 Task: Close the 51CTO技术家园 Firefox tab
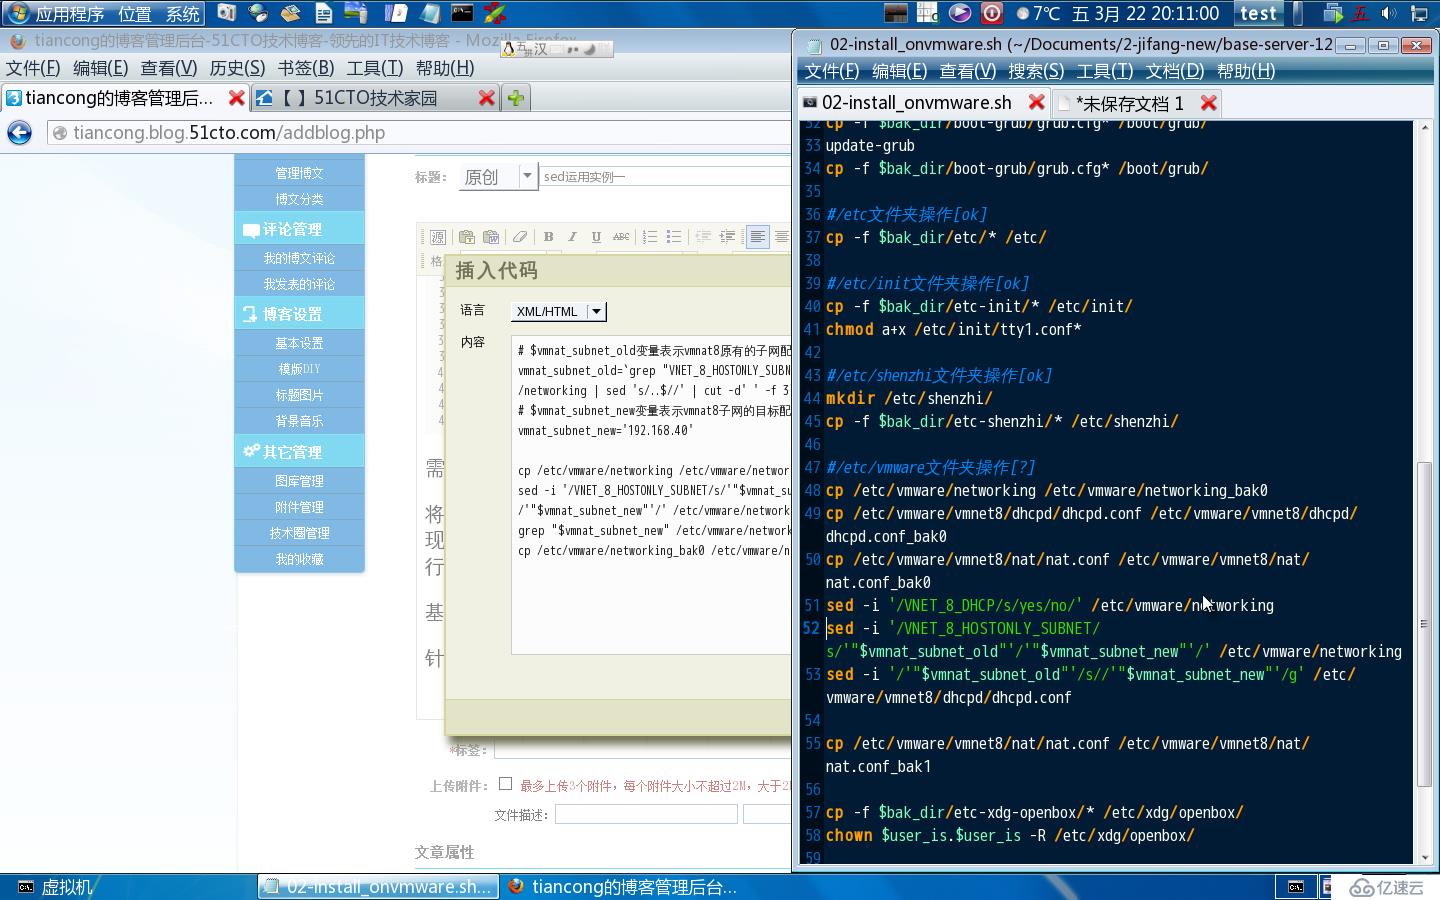[x=486, y=98]
